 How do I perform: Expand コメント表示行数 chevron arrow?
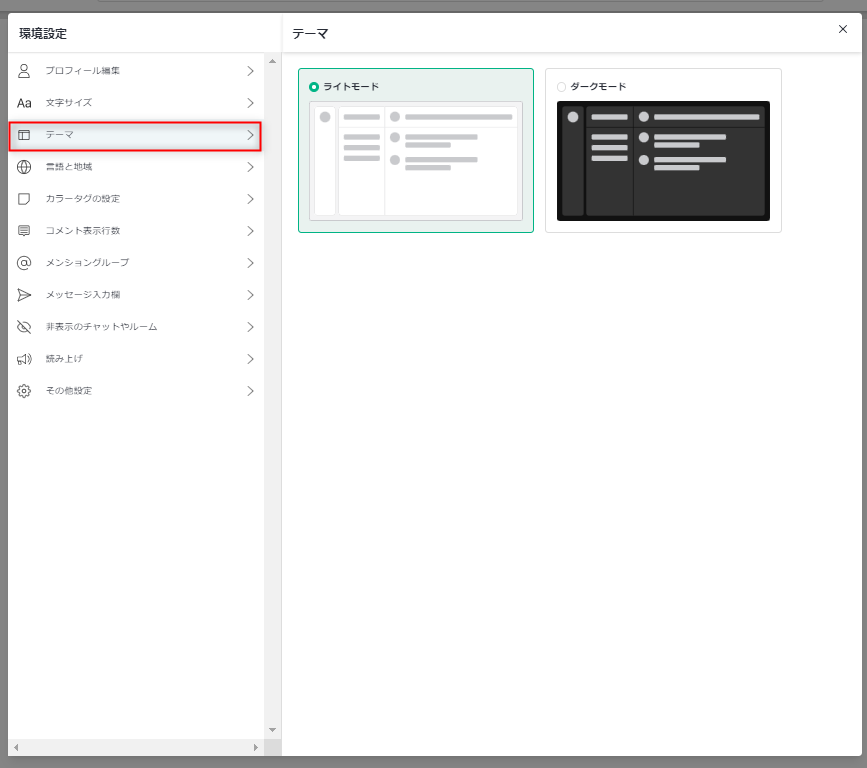pos(250,231)
